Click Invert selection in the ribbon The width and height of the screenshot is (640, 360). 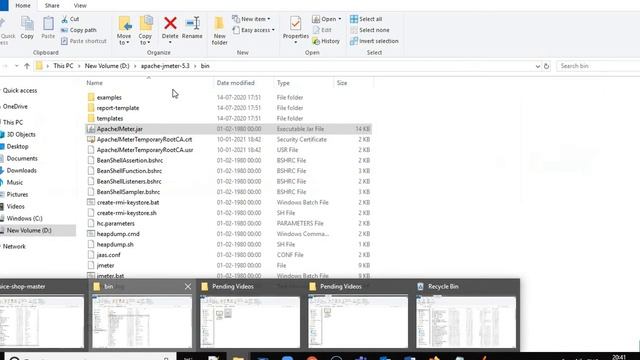tap(374, 41)
